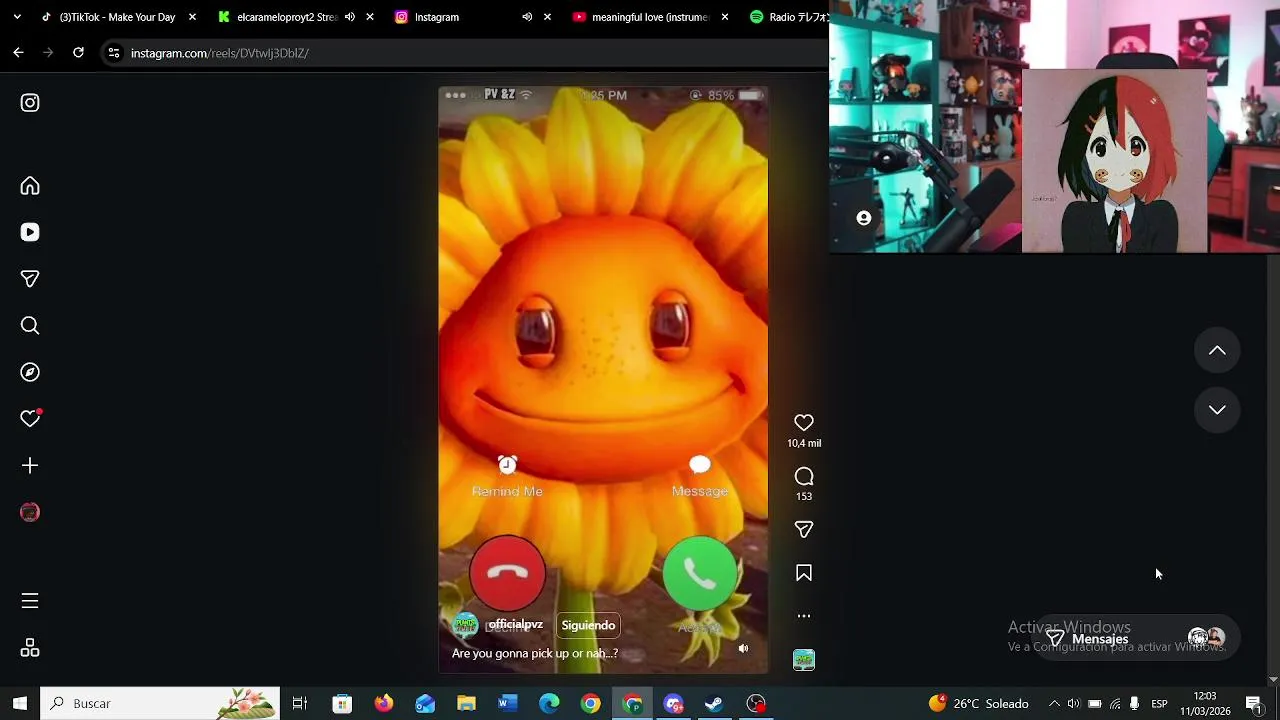The height and width of the screenshot is (720, 1280).
Task: Open the notification center icon
Action: (x=1254, y=704)
